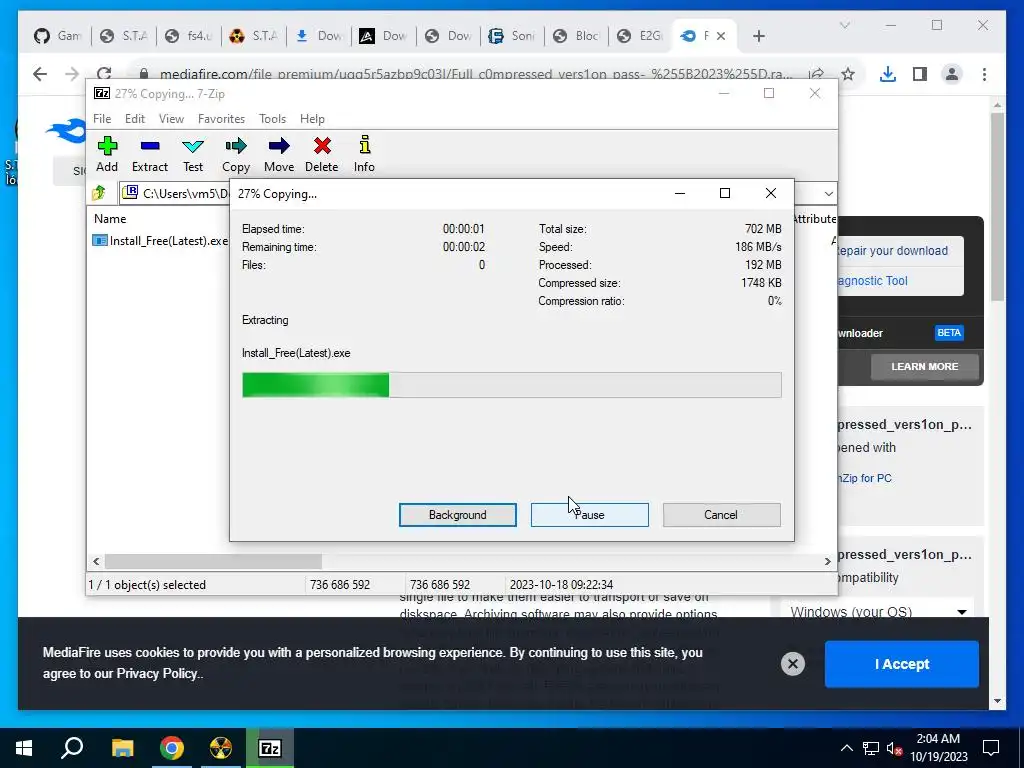Viewport: 1024px width, 768px height.
Task: Switch to the fs4.u tab
Action: (188, 36)
